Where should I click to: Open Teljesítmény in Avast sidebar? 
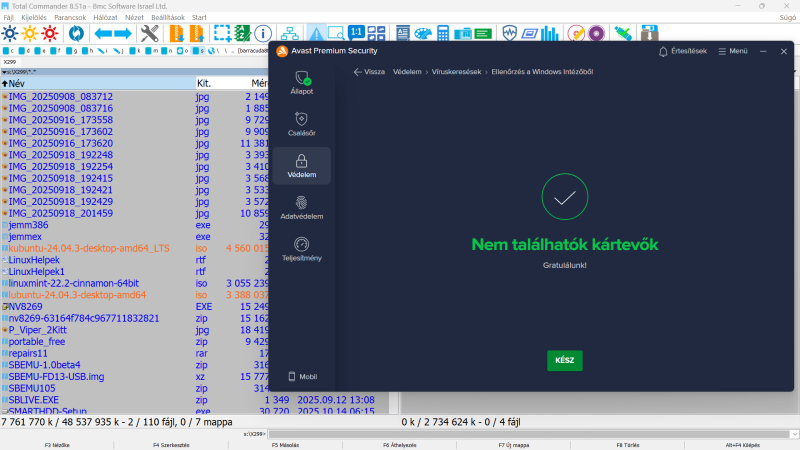click(x=302, y=249)
